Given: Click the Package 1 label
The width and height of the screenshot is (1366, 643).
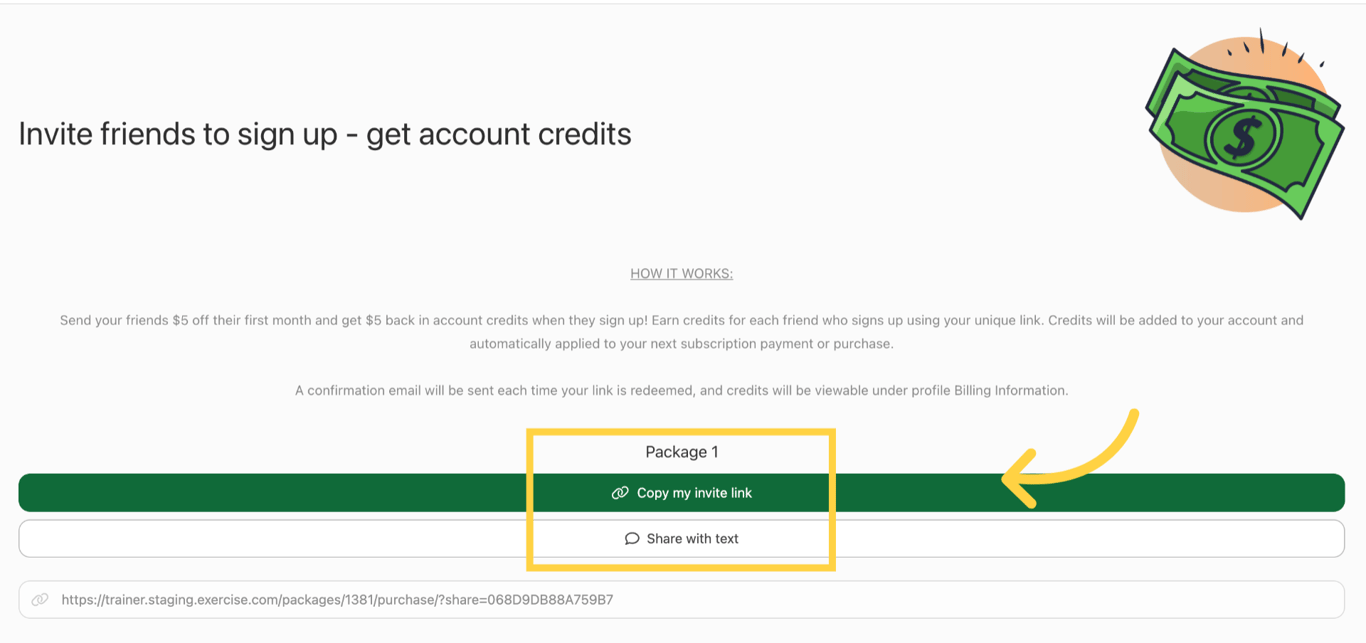Looking at the screenshot, I should 681,451.
